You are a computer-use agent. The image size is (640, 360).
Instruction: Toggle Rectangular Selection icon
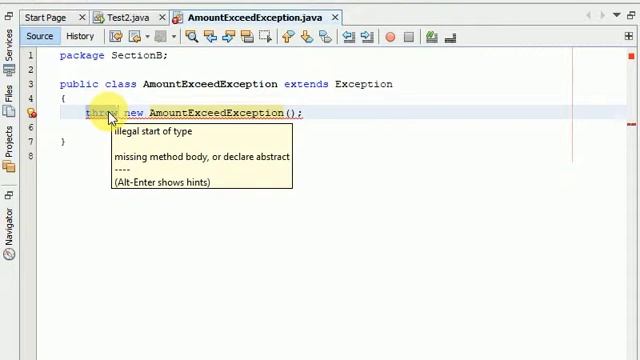(265, 37)
